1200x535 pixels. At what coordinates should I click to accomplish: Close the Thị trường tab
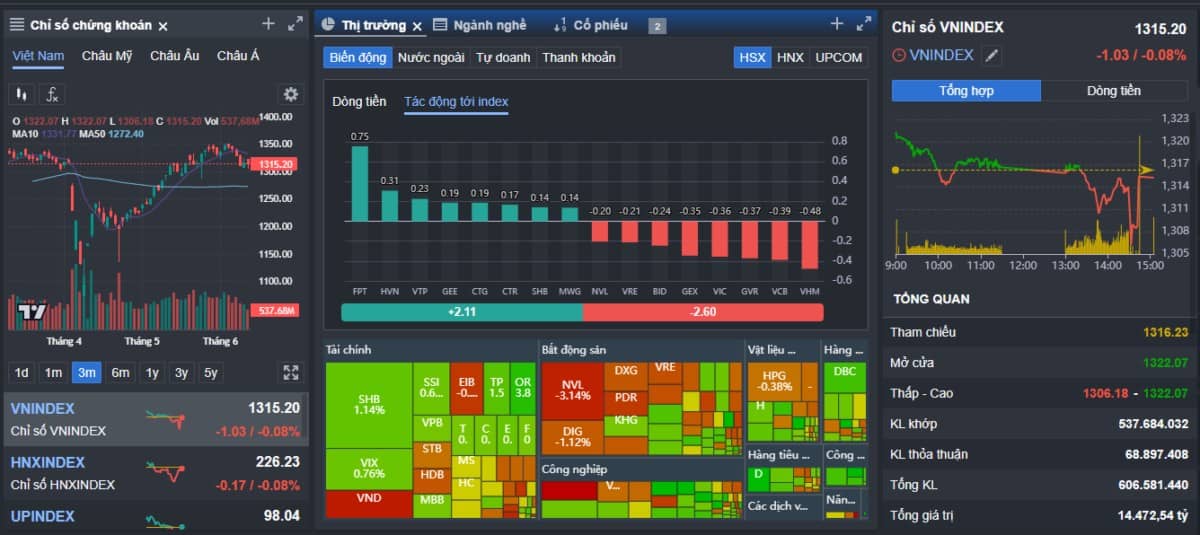tap(418, 26)
